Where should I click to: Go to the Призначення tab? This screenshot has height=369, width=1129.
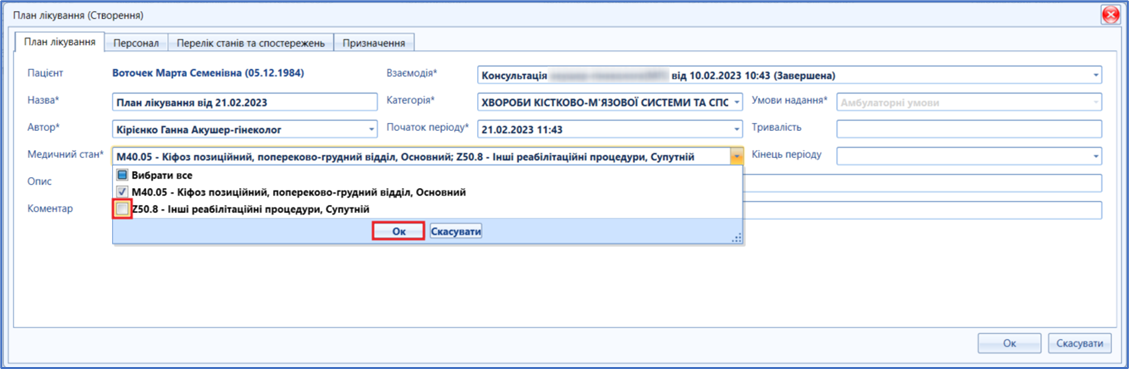[374, 43]
